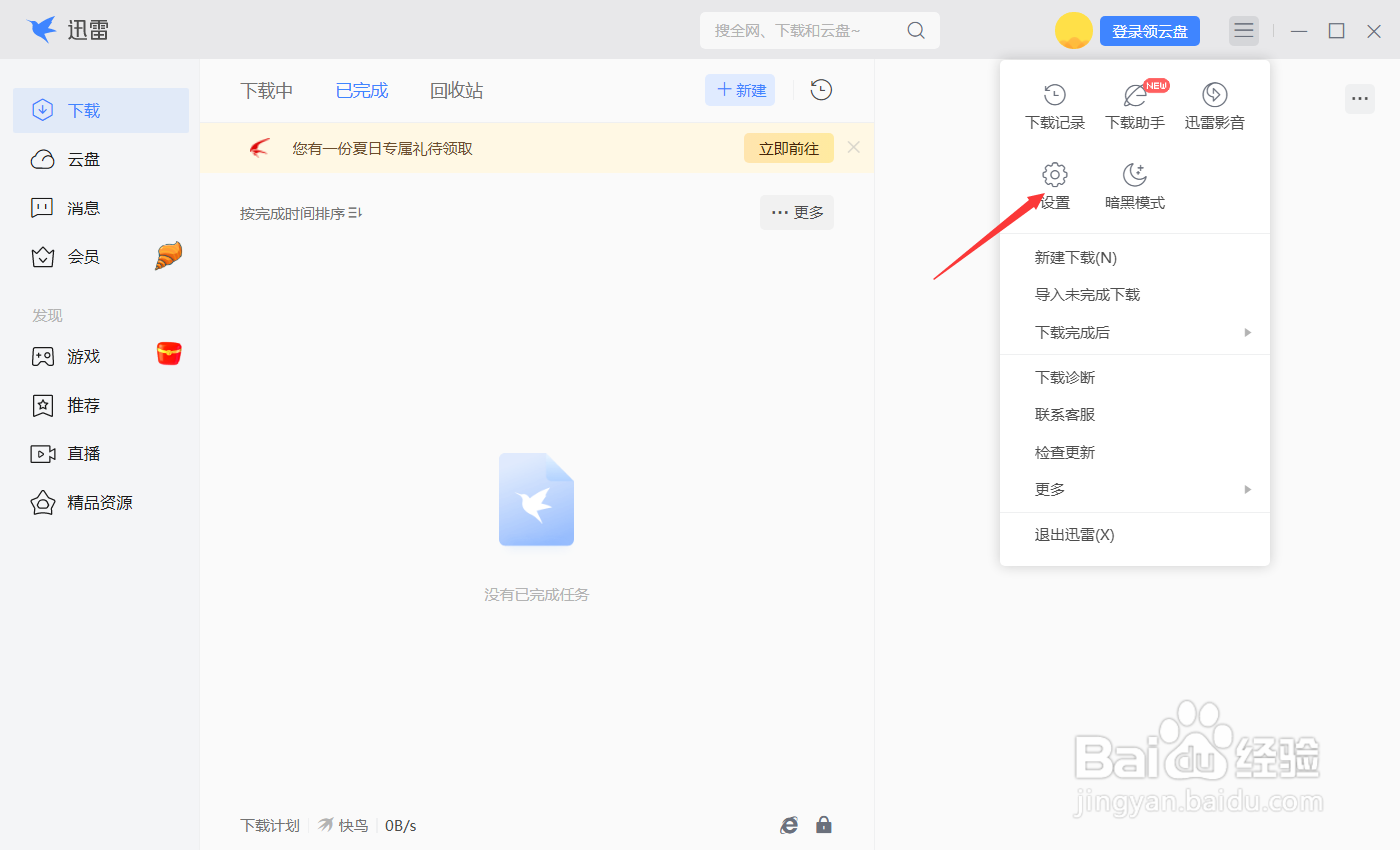Viewport: 1400px width, 850px height.
Task: Click the yellow user avatar
Action: coord(1074,31)
